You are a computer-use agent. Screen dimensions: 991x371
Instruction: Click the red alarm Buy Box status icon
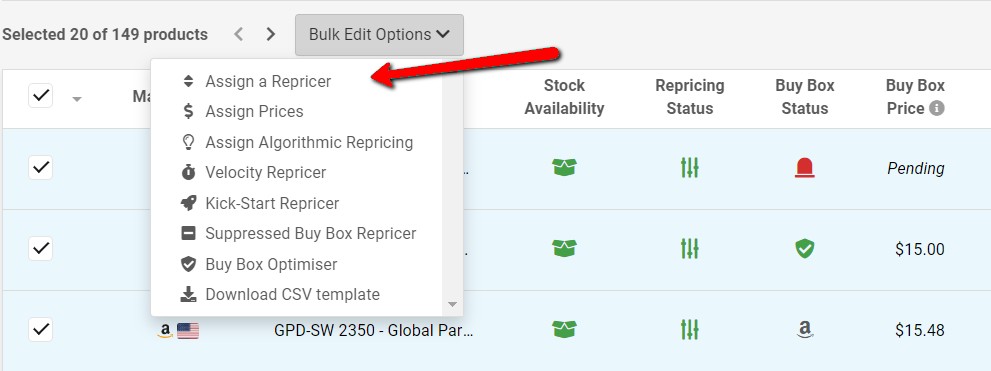point(805,168)
